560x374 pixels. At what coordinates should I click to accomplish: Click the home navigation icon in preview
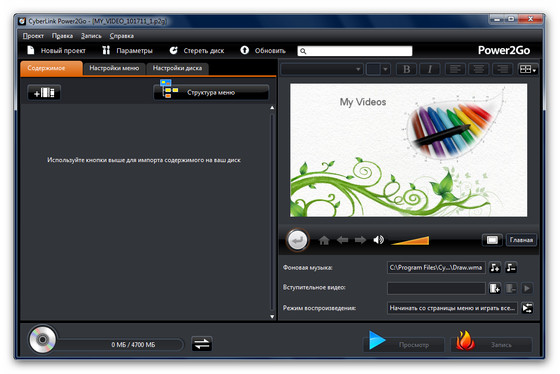tap(324, 240)
